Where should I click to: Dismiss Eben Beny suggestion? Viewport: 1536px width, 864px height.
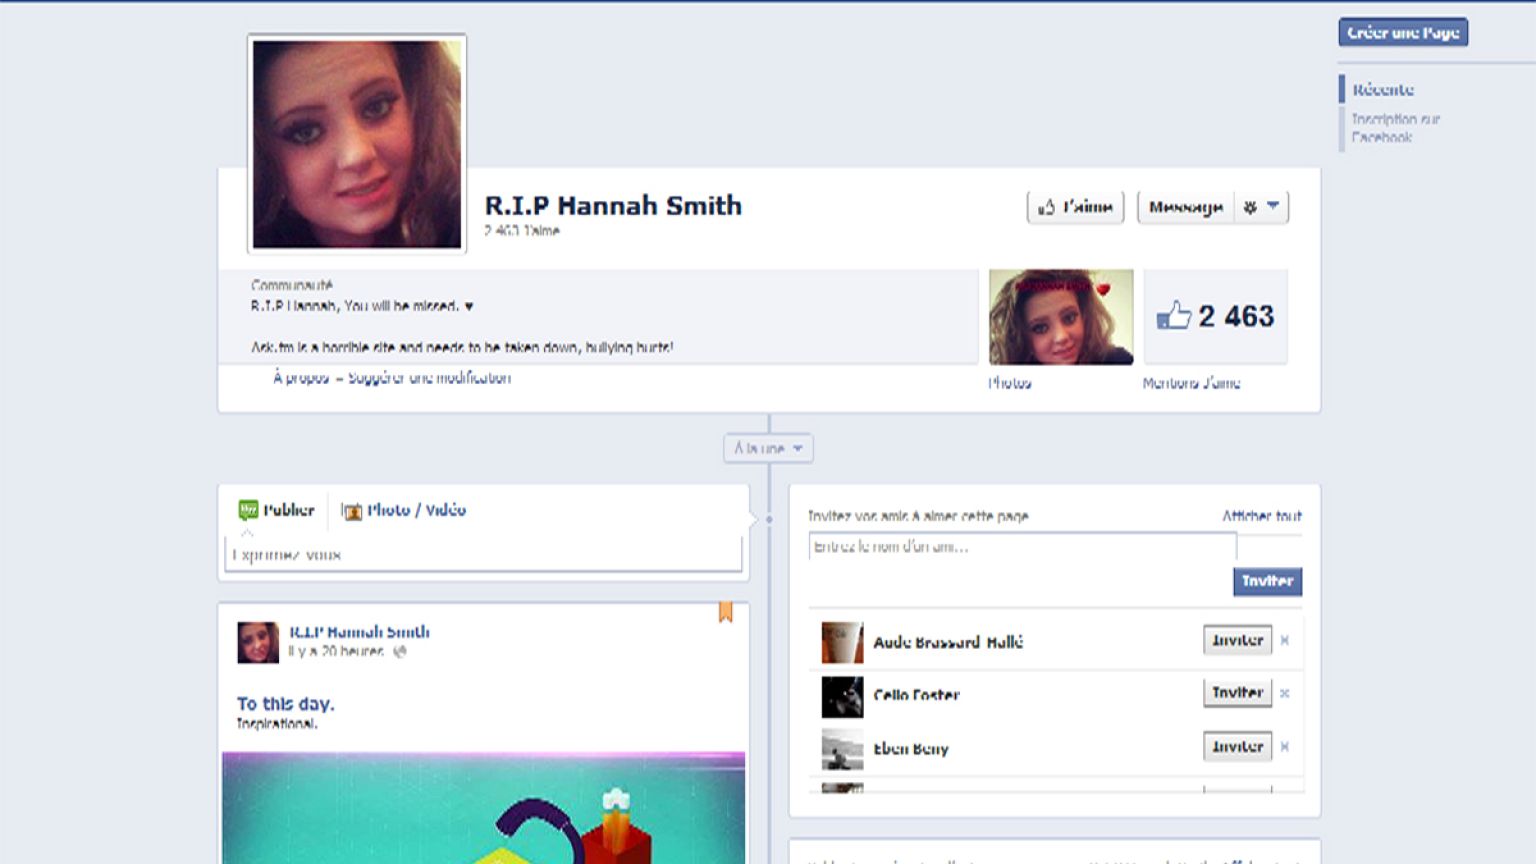1285,746
